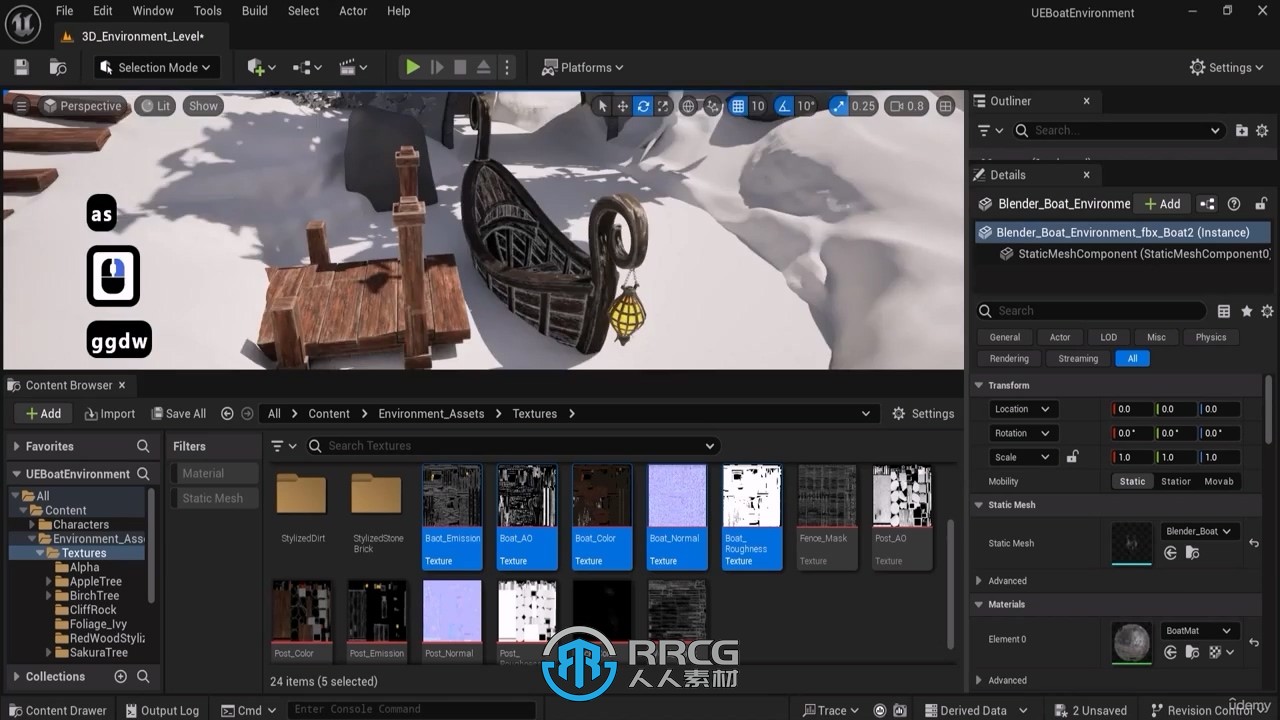
Task: Open the Selection Mode dropdown
Action: pyautogui.click(x=157, y=67)
